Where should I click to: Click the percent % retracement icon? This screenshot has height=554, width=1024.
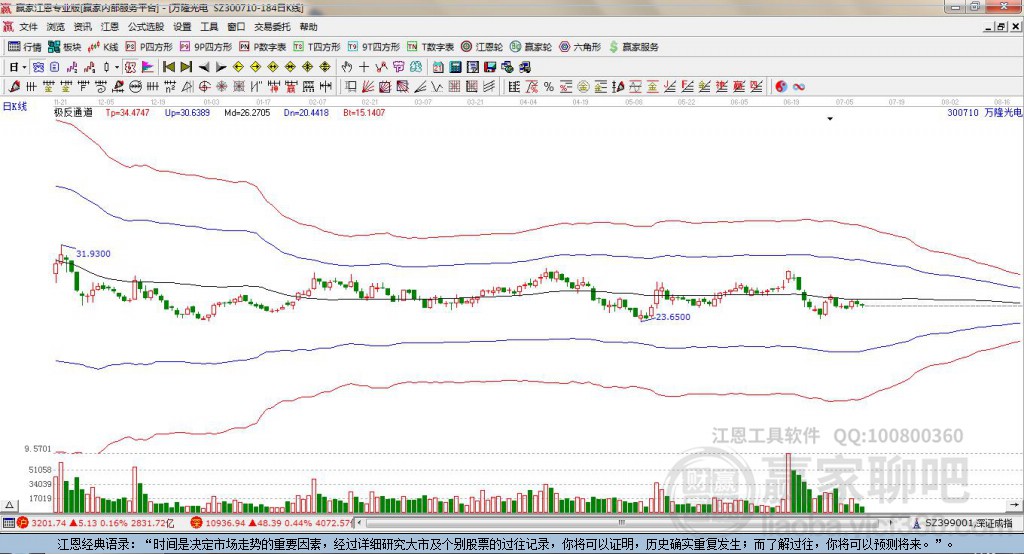549,86
